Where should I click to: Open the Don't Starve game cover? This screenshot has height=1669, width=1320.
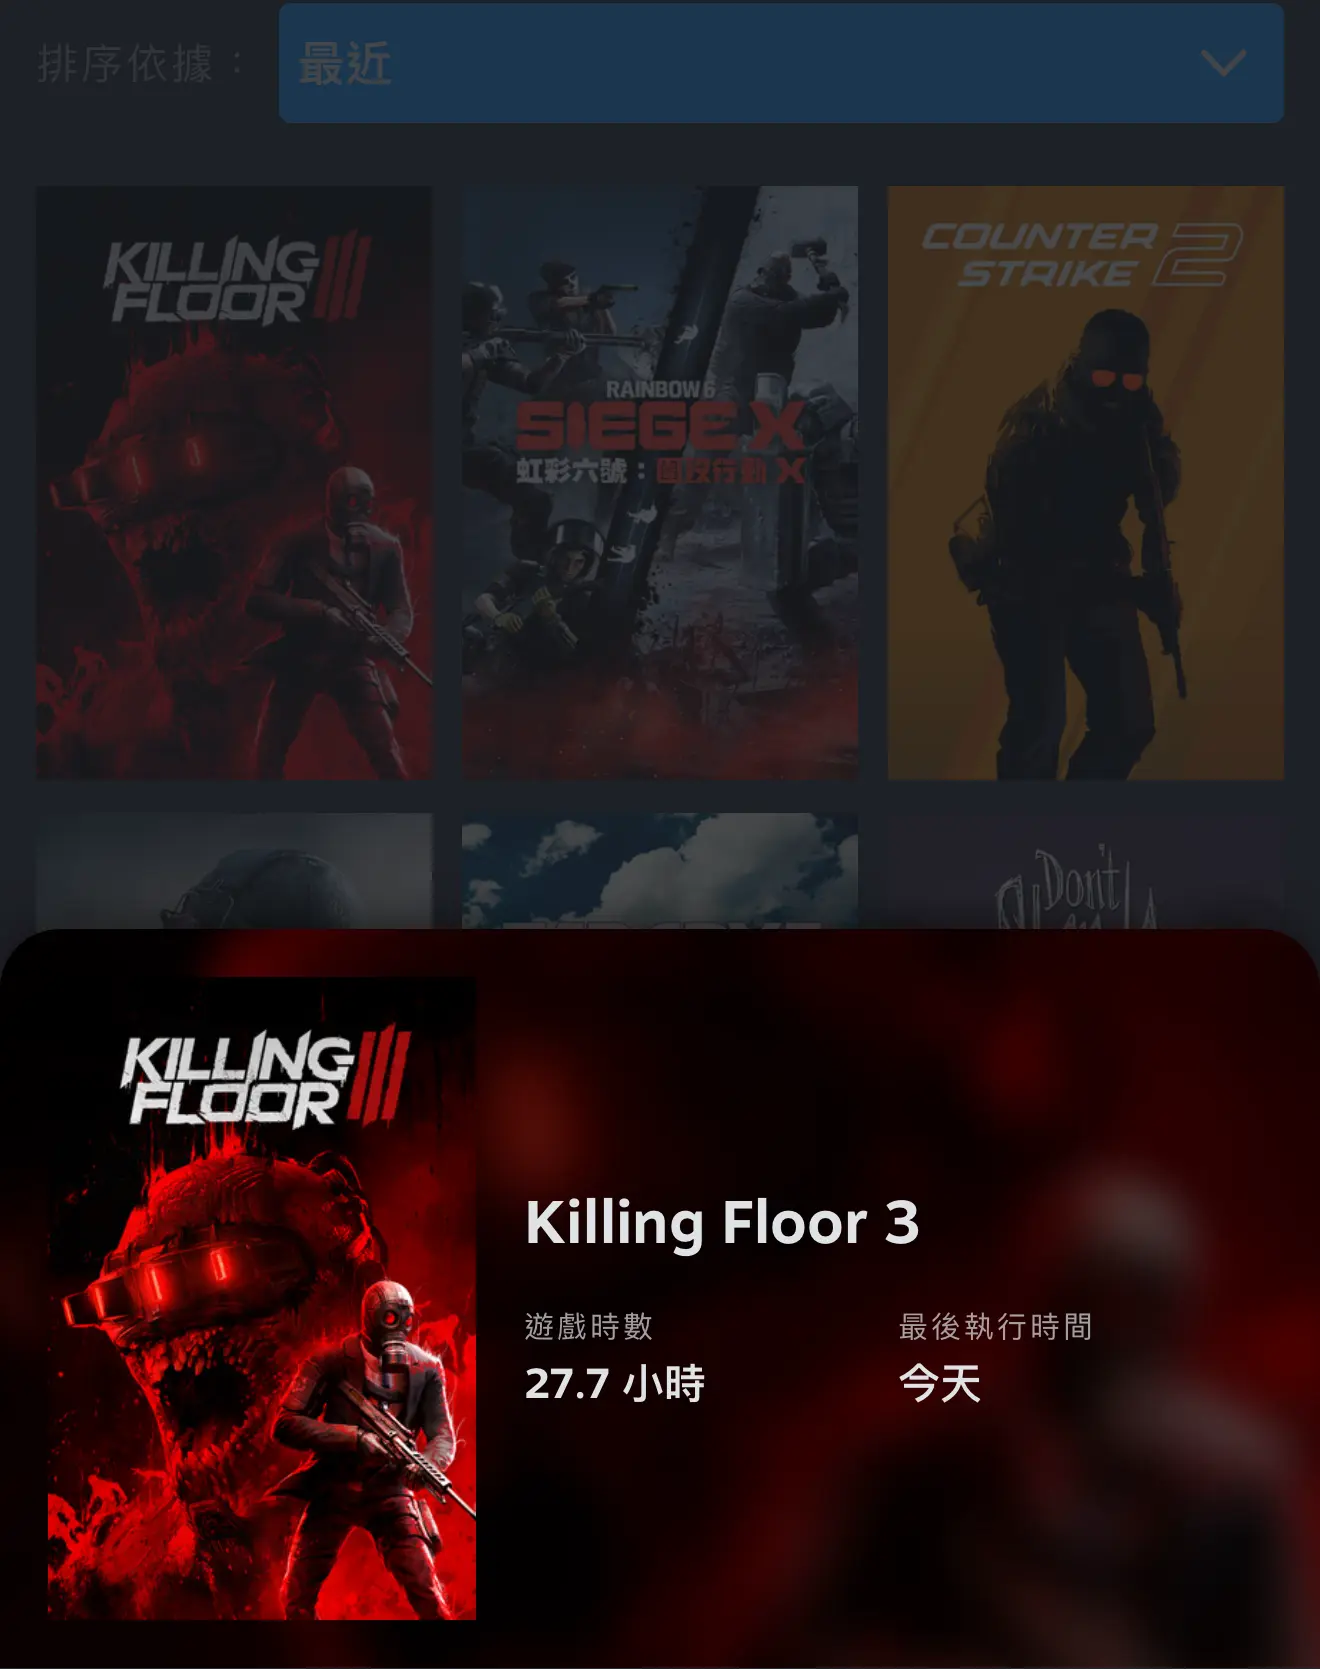tap(1086, 871)
